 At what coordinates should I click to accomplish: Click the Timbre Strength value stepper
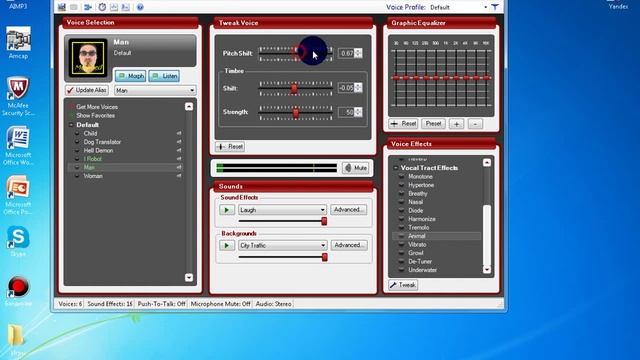coord(358,112)
